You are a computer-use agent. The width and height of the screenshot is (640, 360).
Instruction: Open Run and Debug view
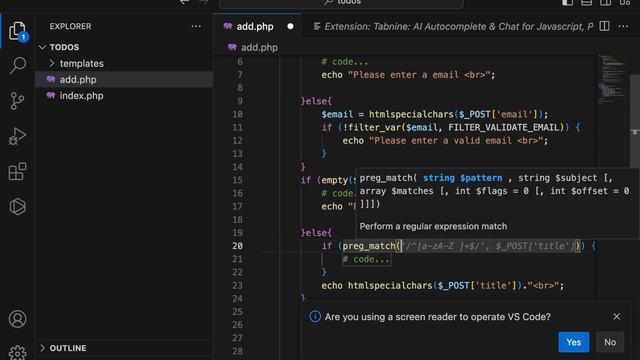(x=17, y=136)
